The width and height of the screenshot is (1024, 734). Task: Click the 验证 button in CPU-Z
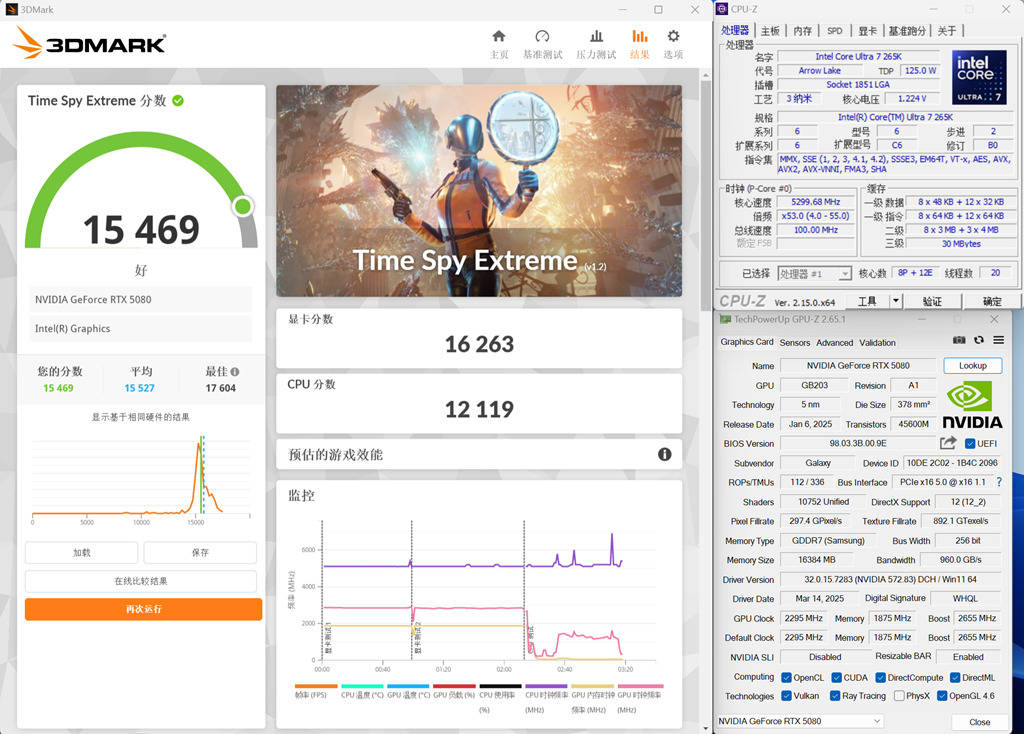pyautogui.click(x=932, y=301)
